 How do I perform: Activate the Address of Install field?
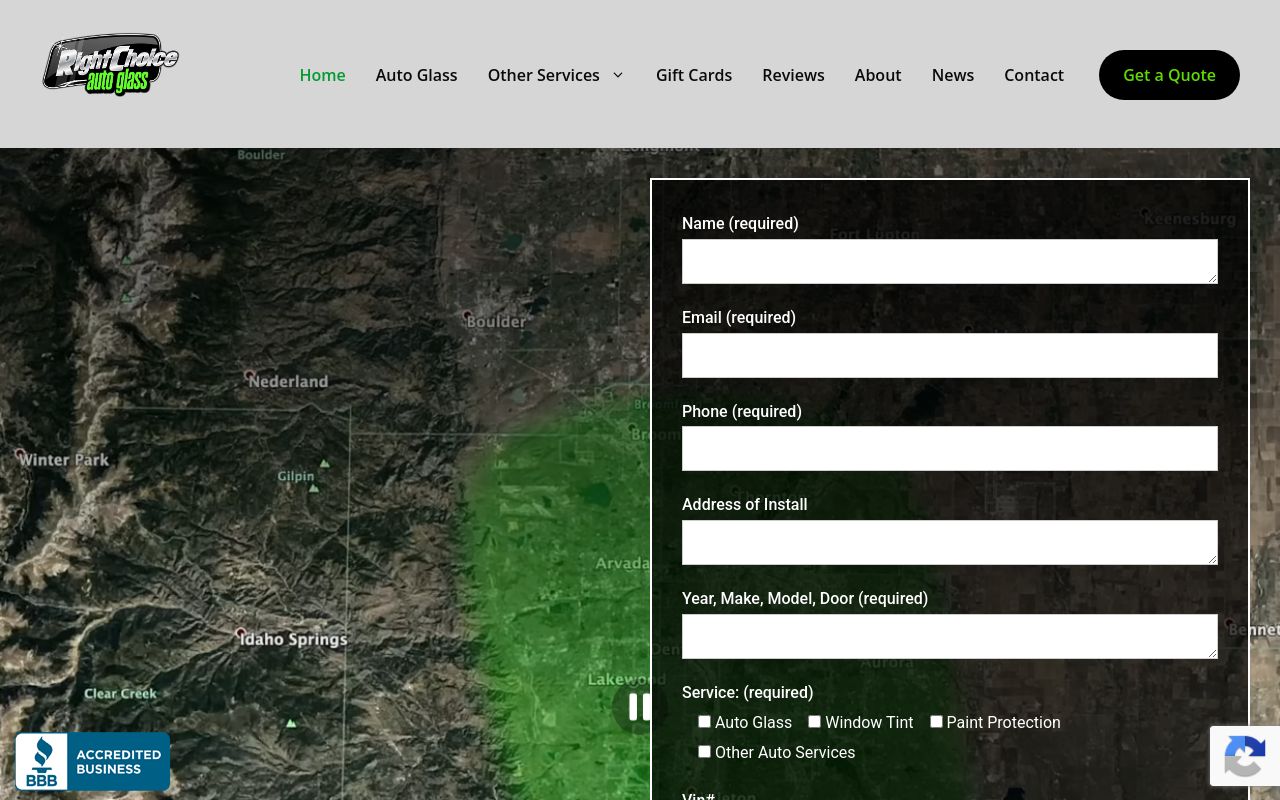point(950,542)
